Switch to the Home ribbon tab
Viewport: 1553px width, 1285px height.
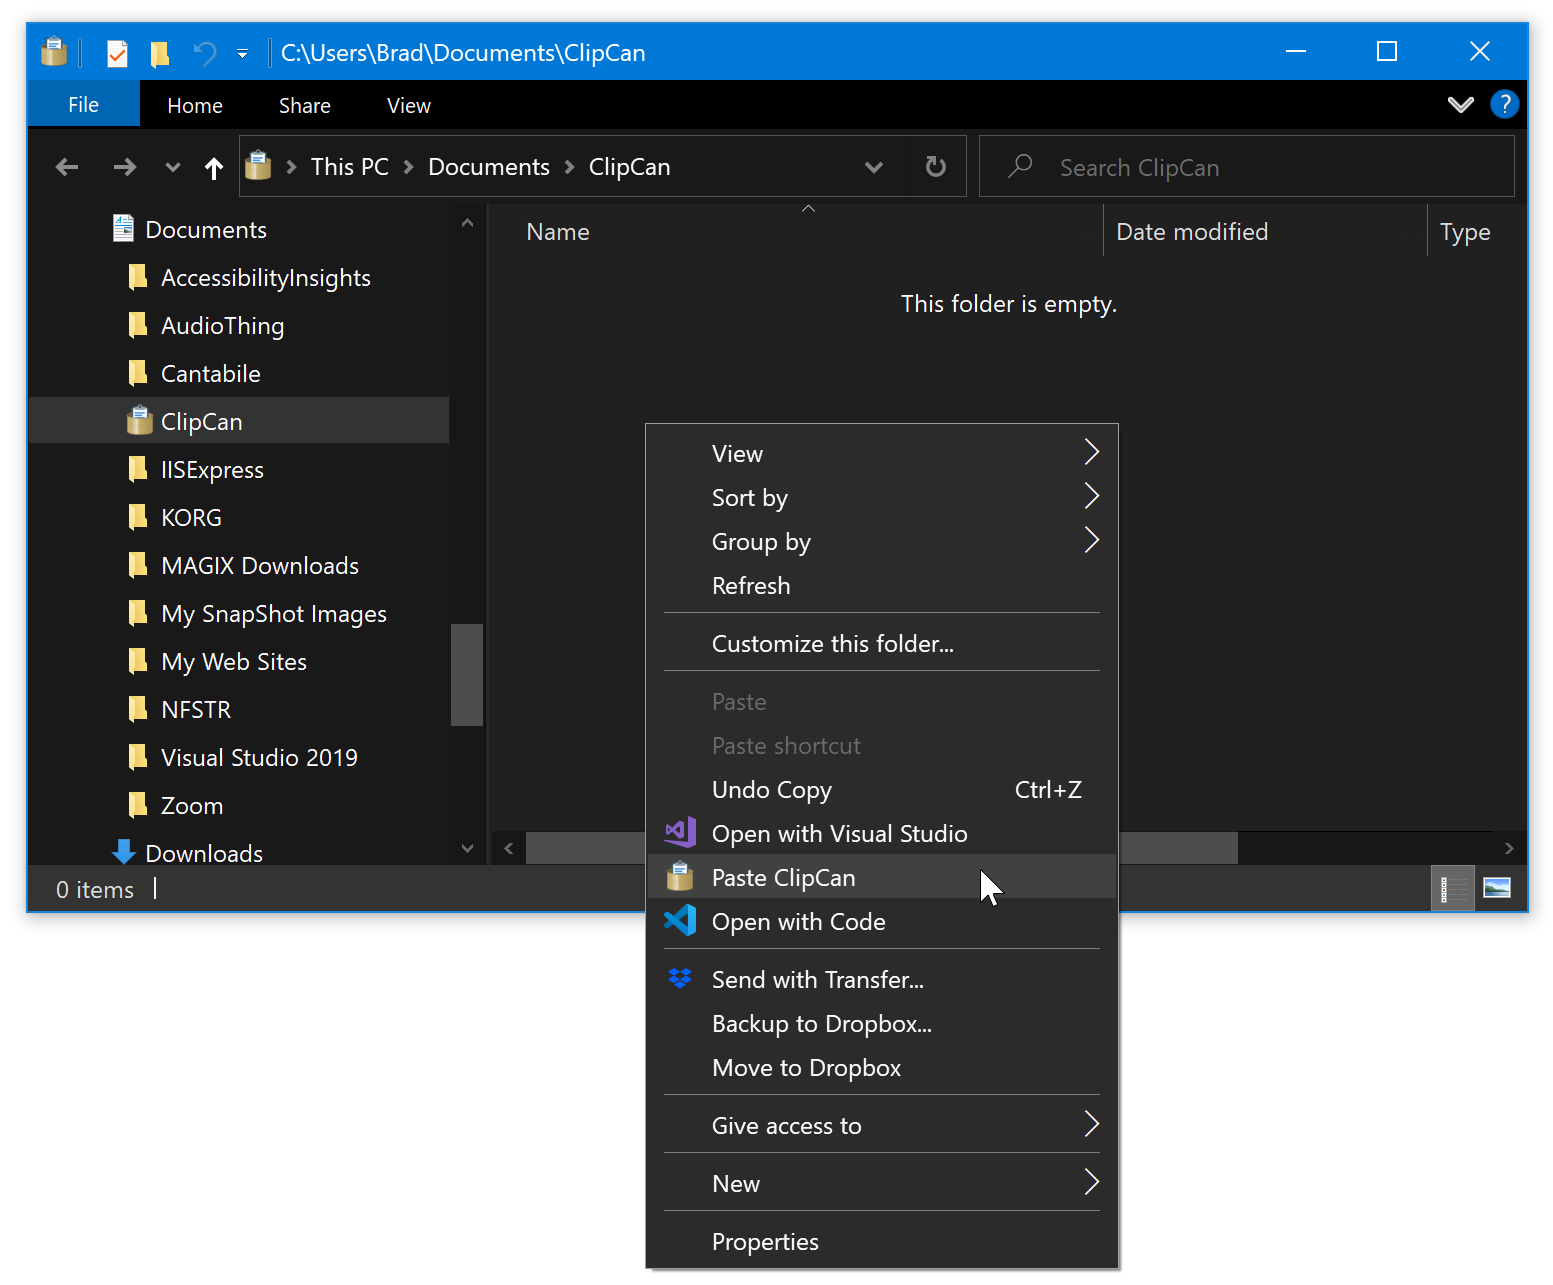tap(195, 105)
